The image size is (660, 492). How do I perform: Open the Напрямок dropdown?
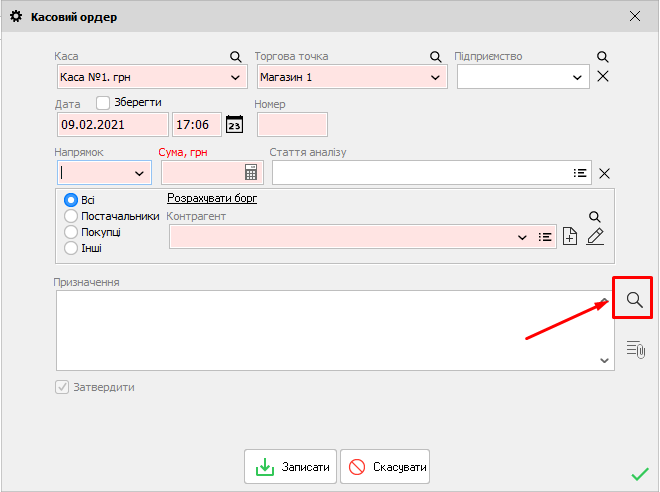[x=138, y=173]
